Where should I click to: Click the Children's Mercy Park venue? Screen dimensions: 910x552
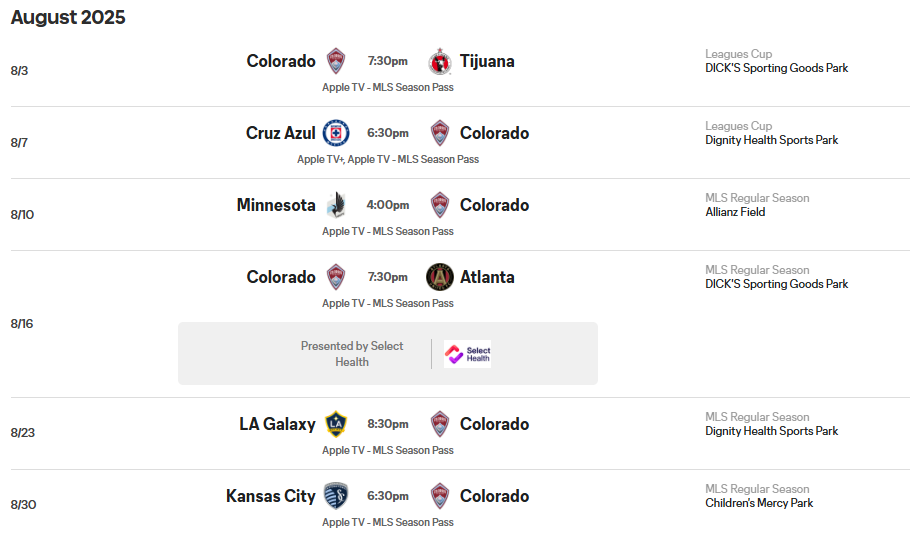759,503
